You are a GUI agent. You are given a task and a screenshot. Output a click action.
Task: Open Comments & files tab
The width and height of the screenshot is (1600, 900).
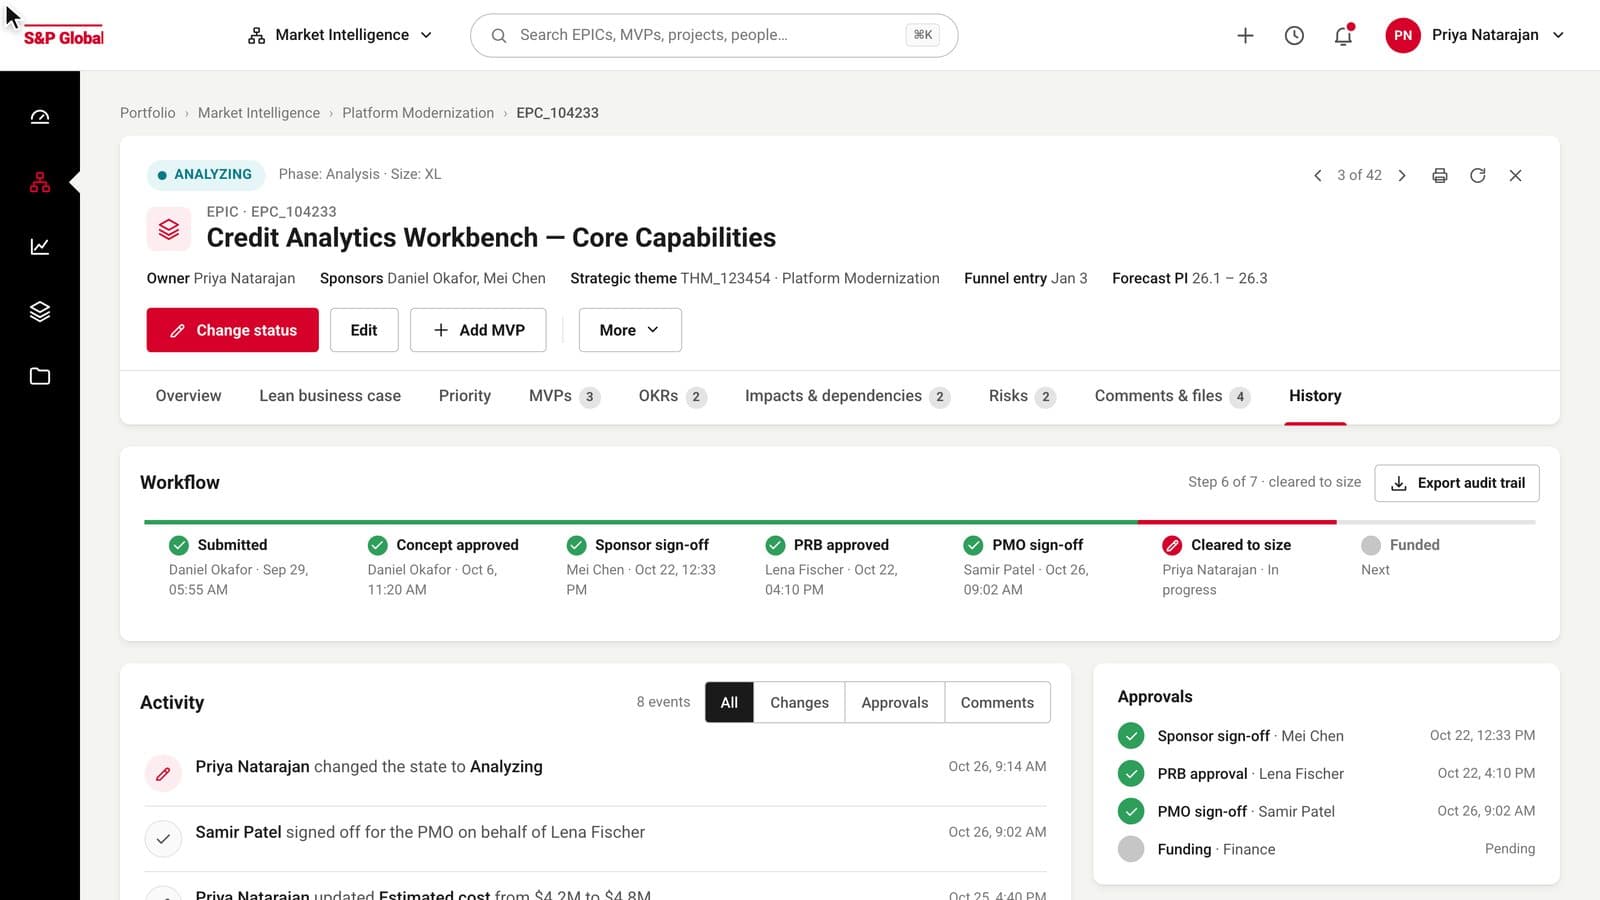(1172, 396)
